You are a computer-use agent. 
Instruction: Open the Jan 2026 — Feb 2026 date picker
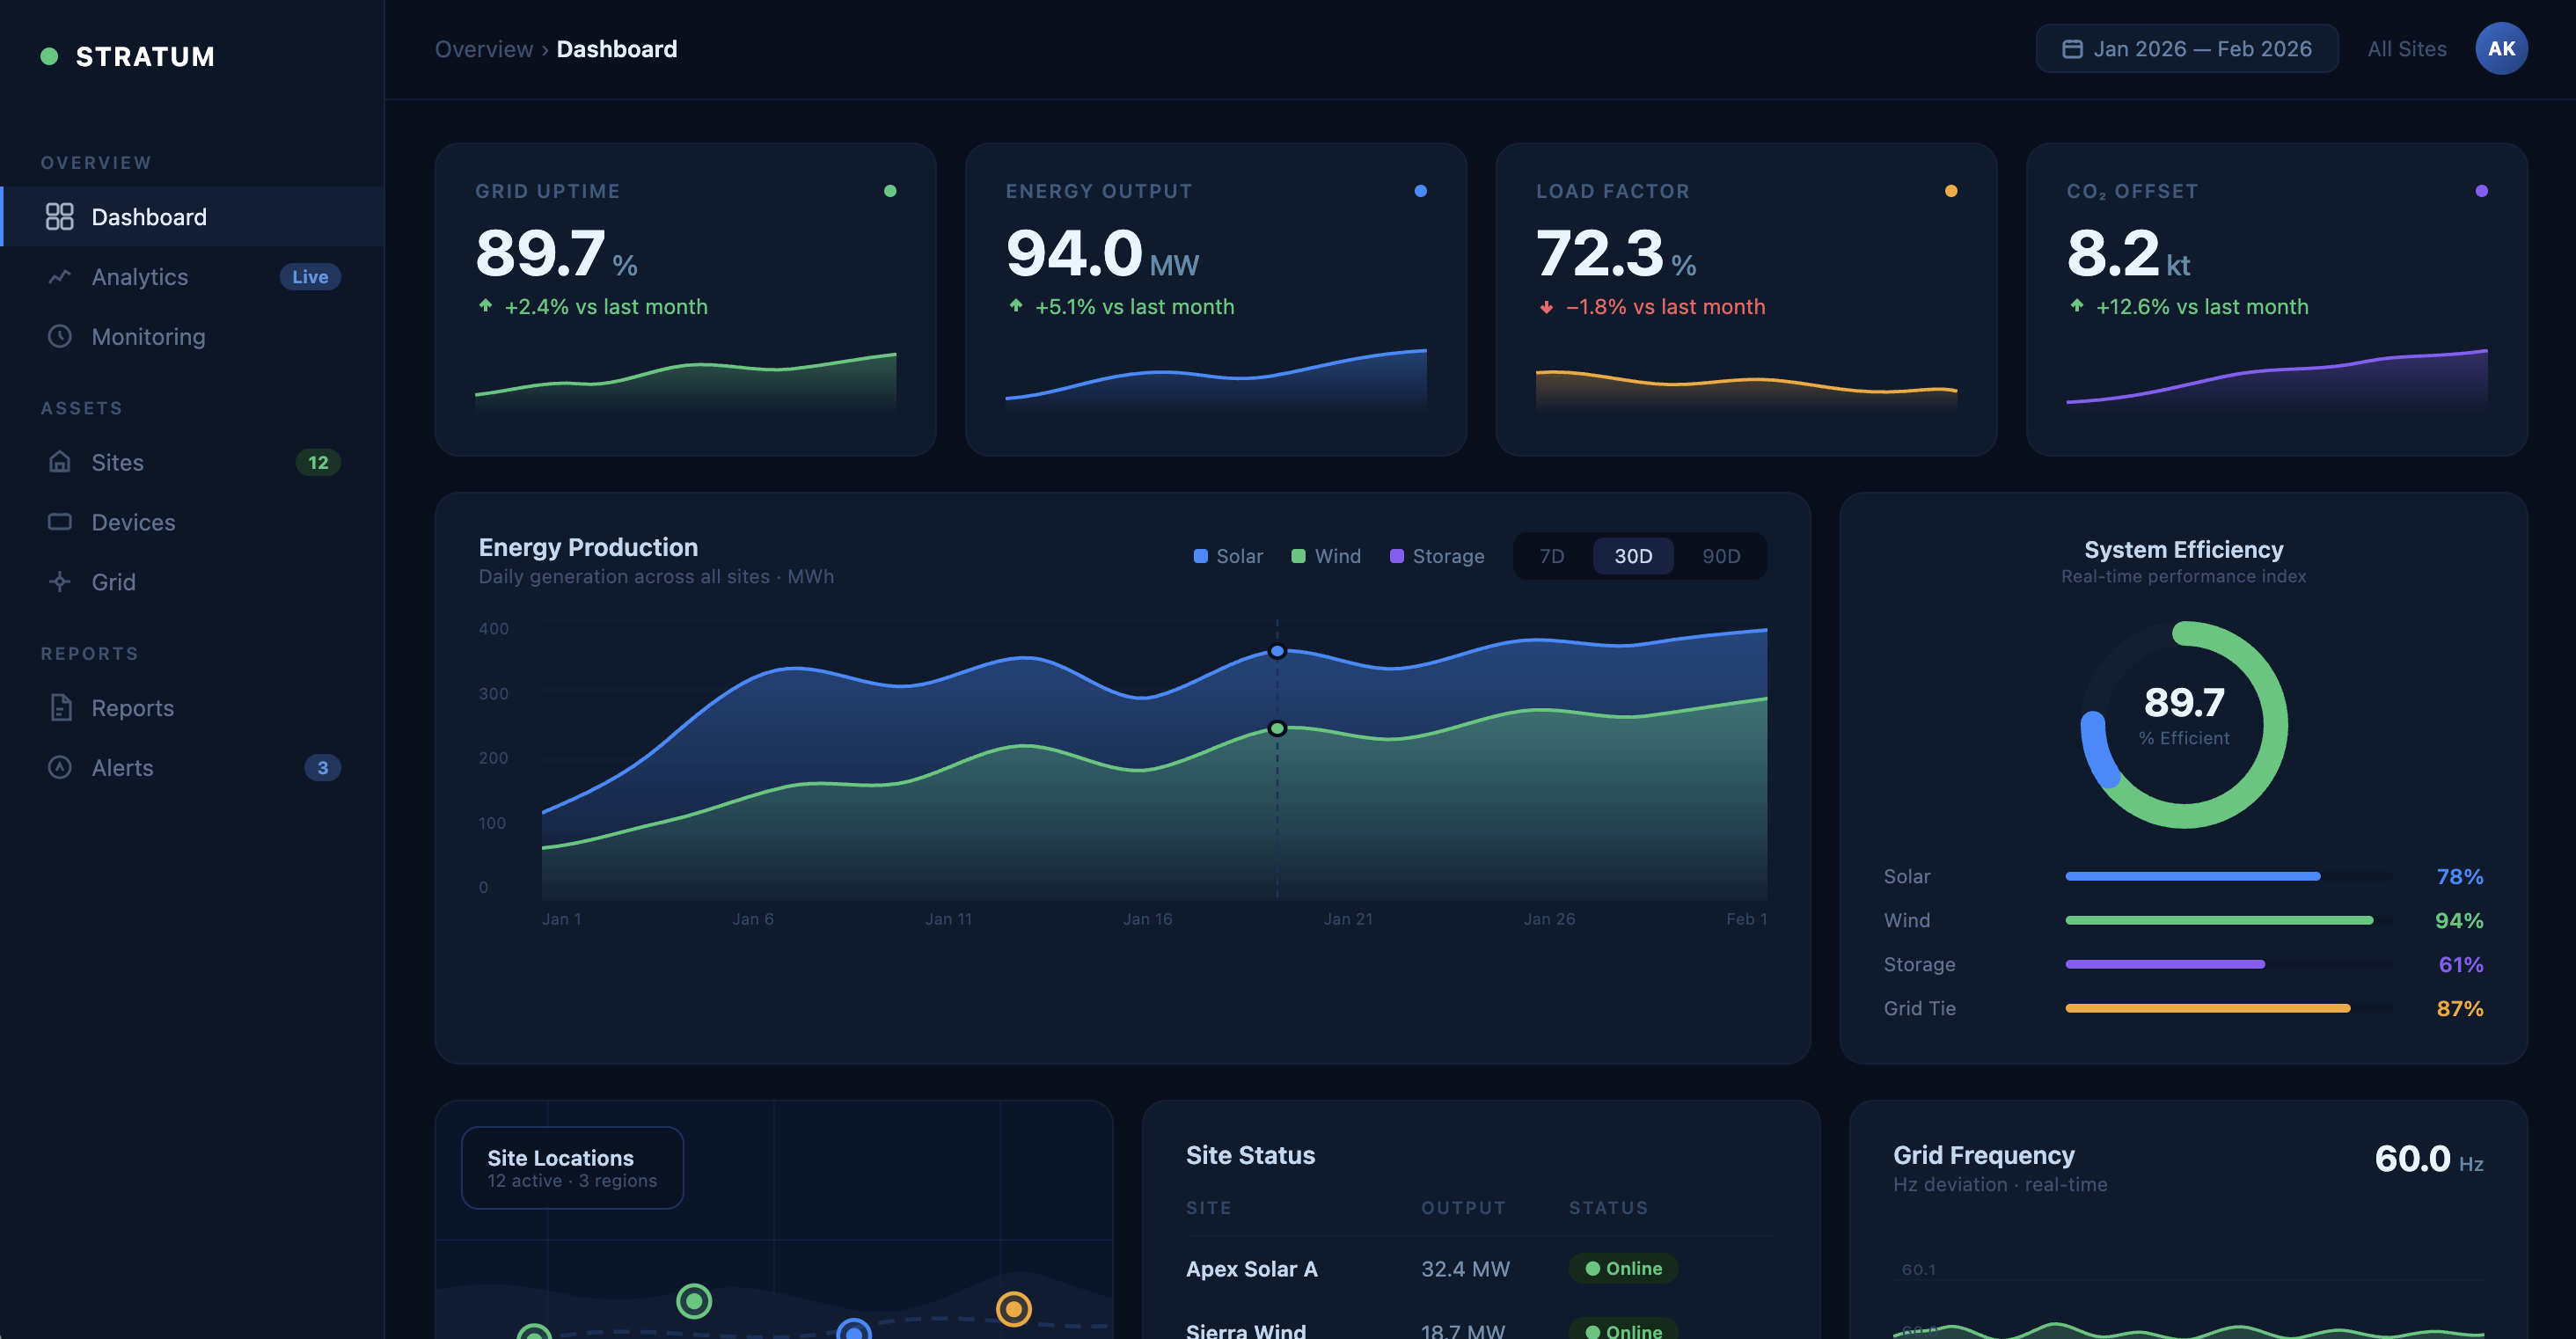point(2186,49)
